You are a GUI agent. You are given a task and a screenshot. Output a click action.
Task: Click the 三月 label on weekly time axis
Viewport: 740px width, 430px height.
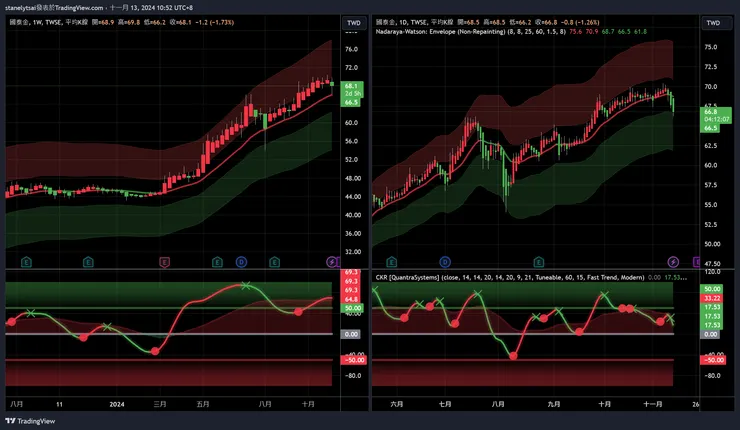click(x=160, y=405)
